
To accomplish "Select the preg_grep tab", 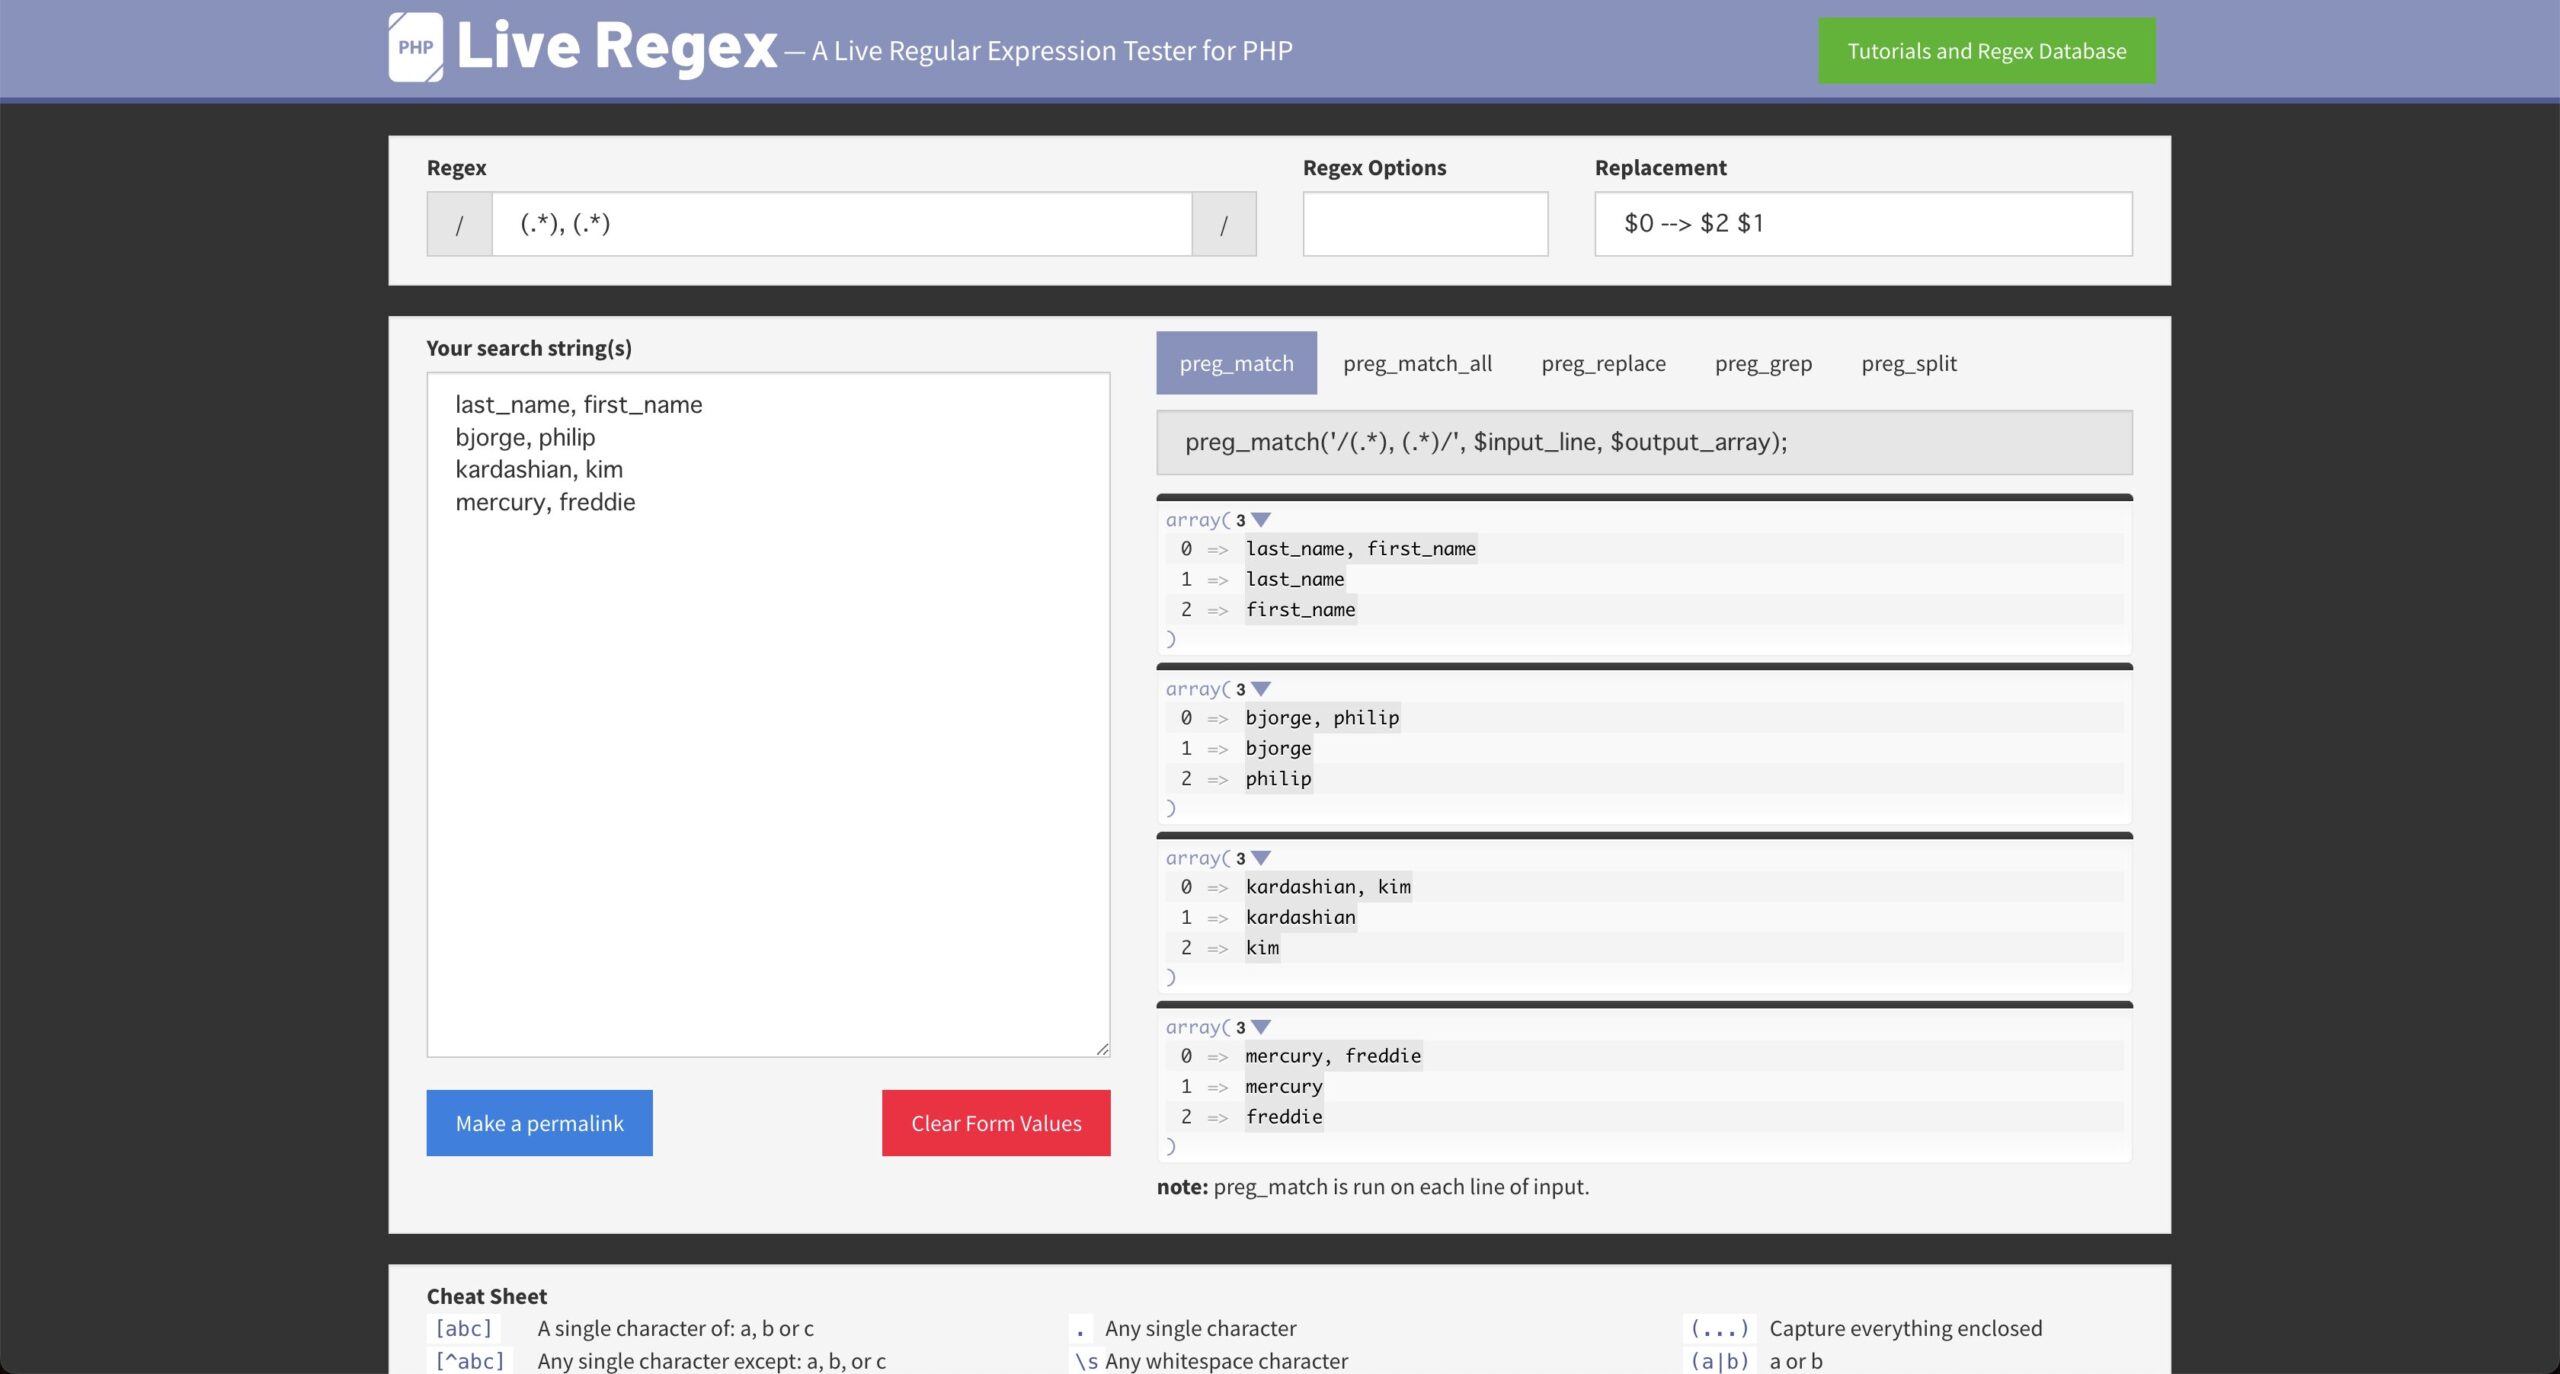I will [1763, 363].
